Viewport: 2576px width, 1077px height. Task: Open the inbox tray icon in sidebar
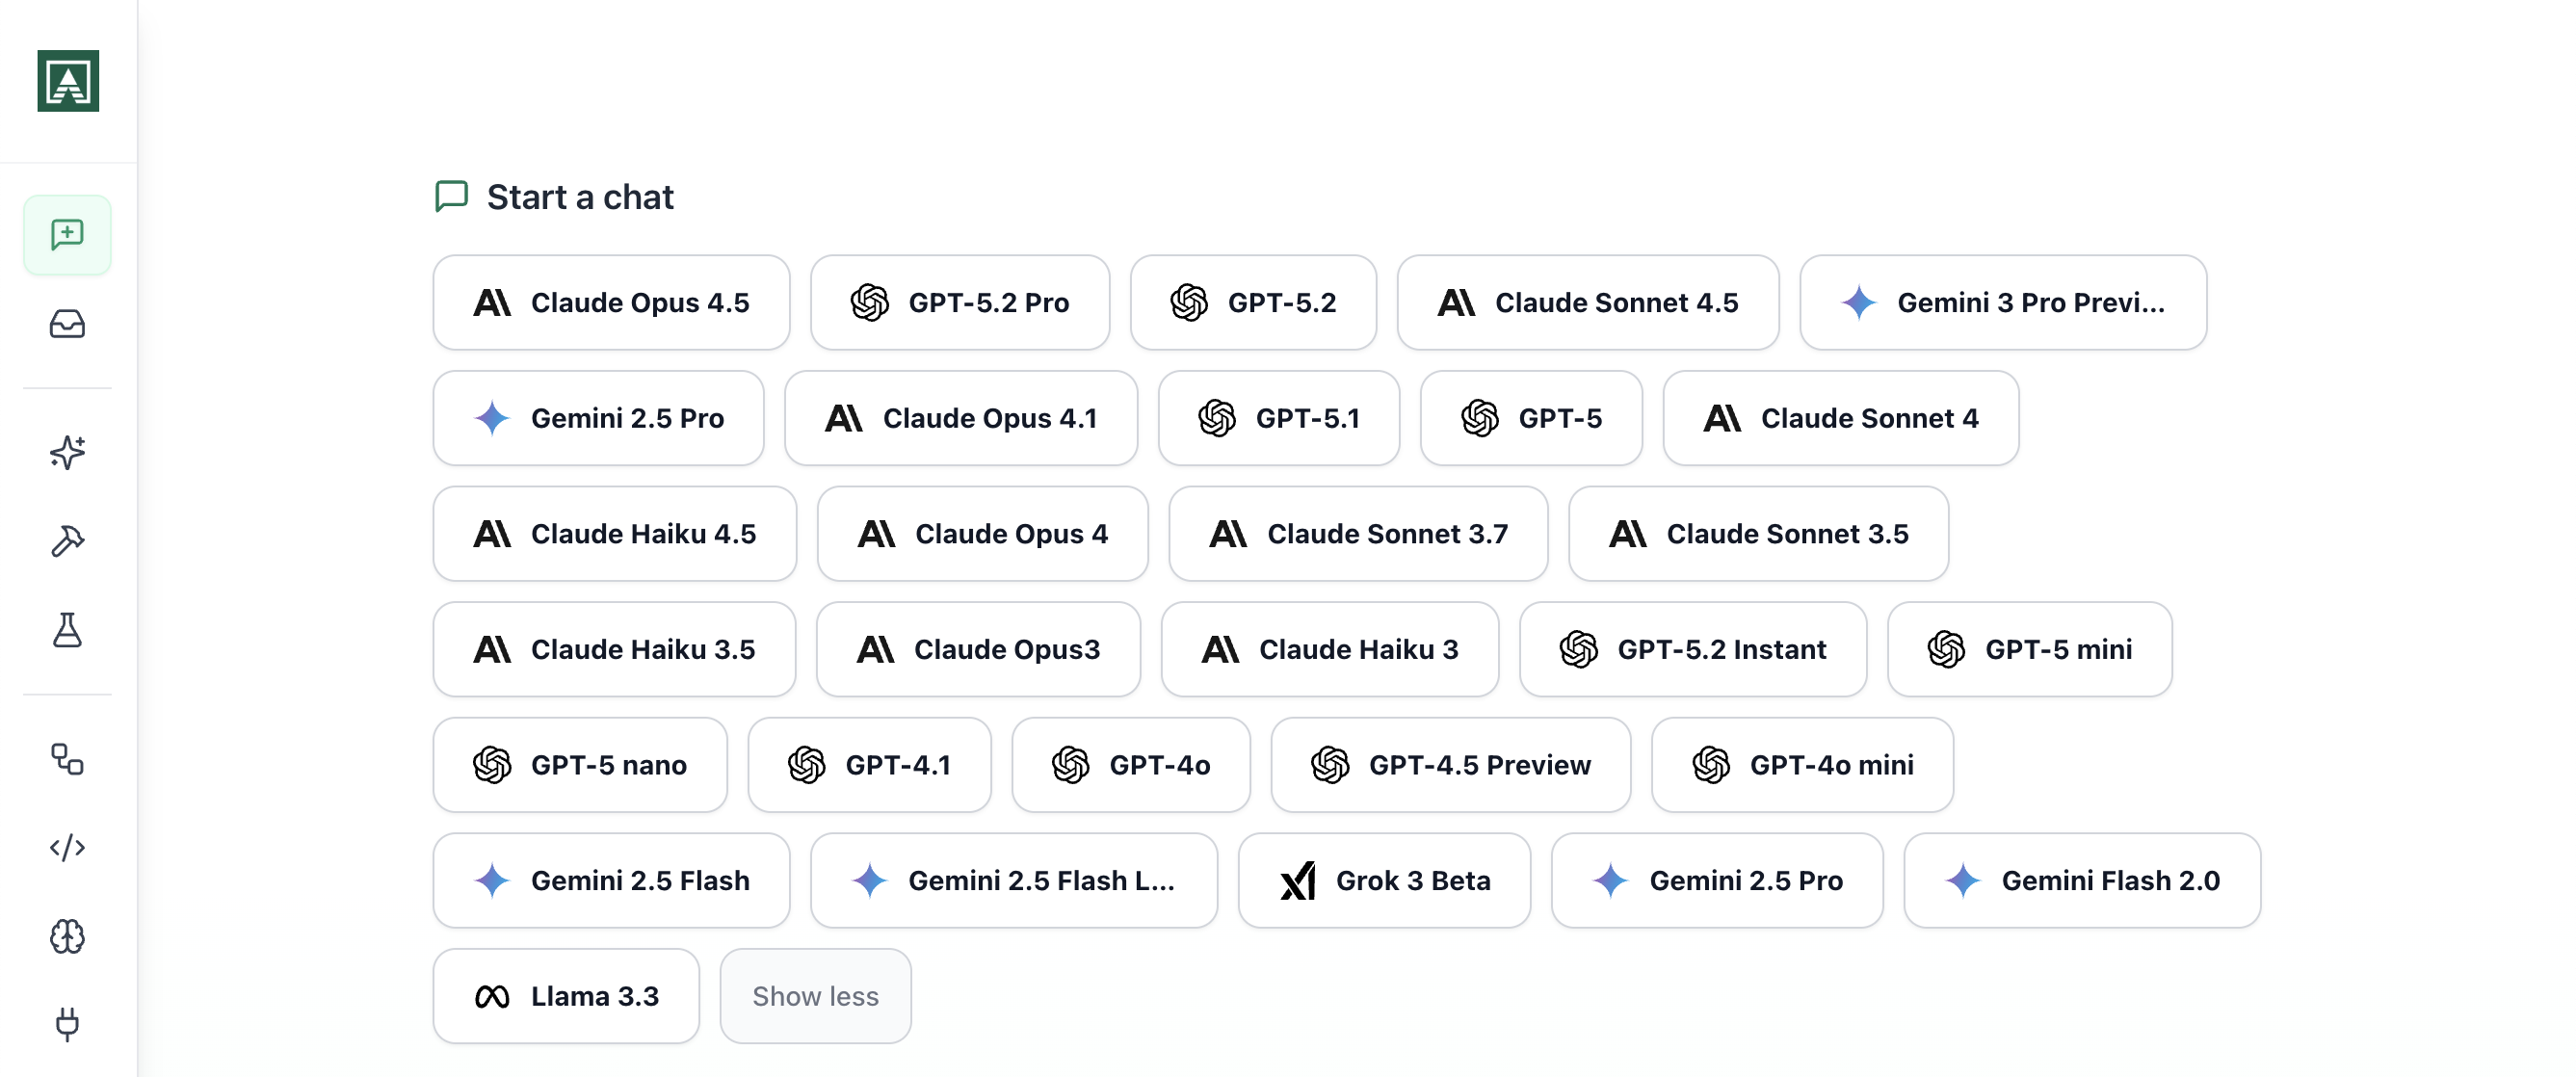67,324
